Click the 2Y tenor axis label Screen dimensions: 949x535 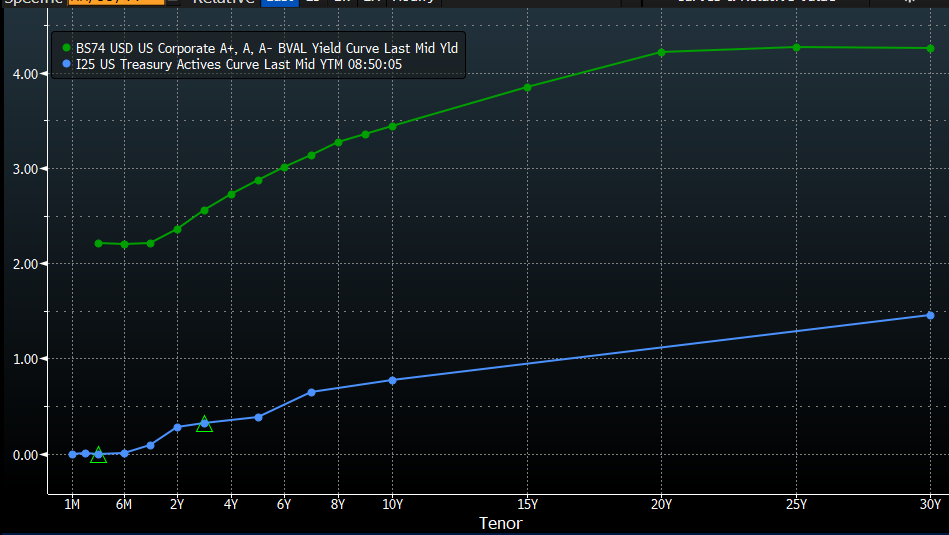click(x=177, y=505)
